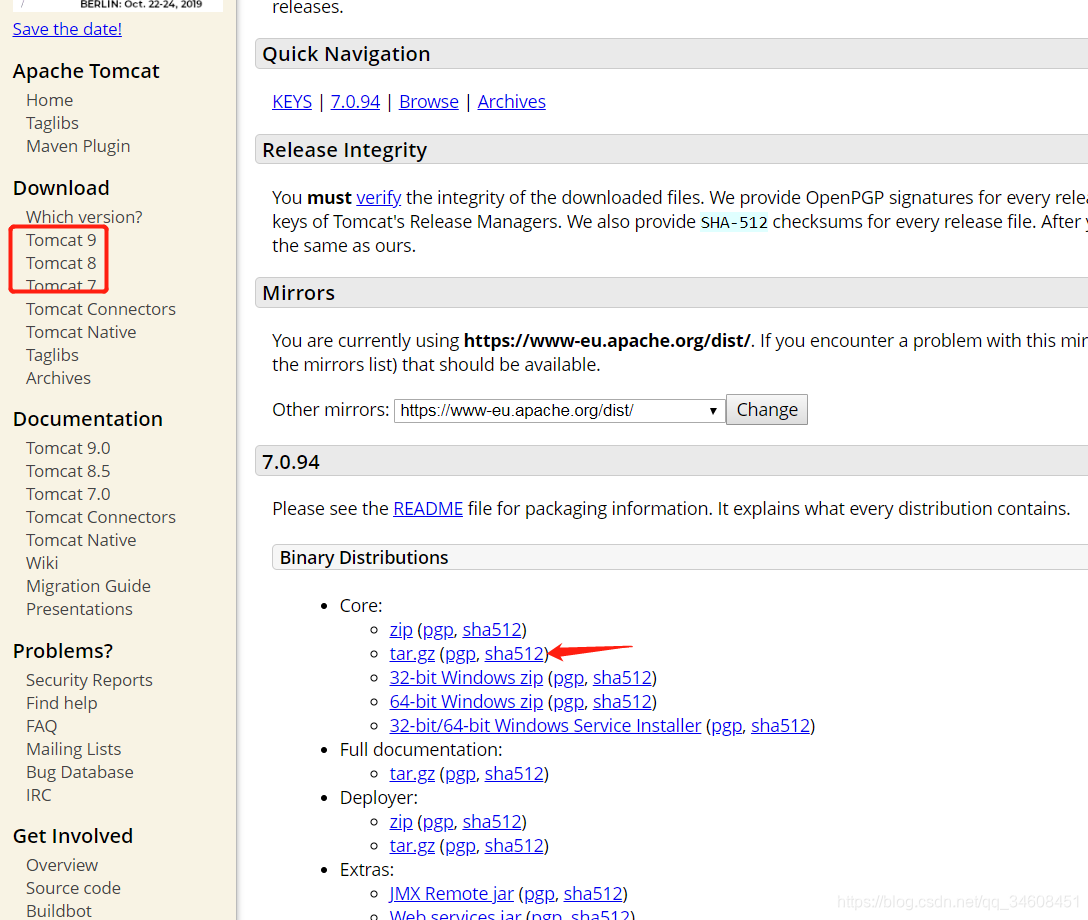Download the Deployer tar.gz
This screenshot has width=1088, height=920.
[x=412, y=846]
